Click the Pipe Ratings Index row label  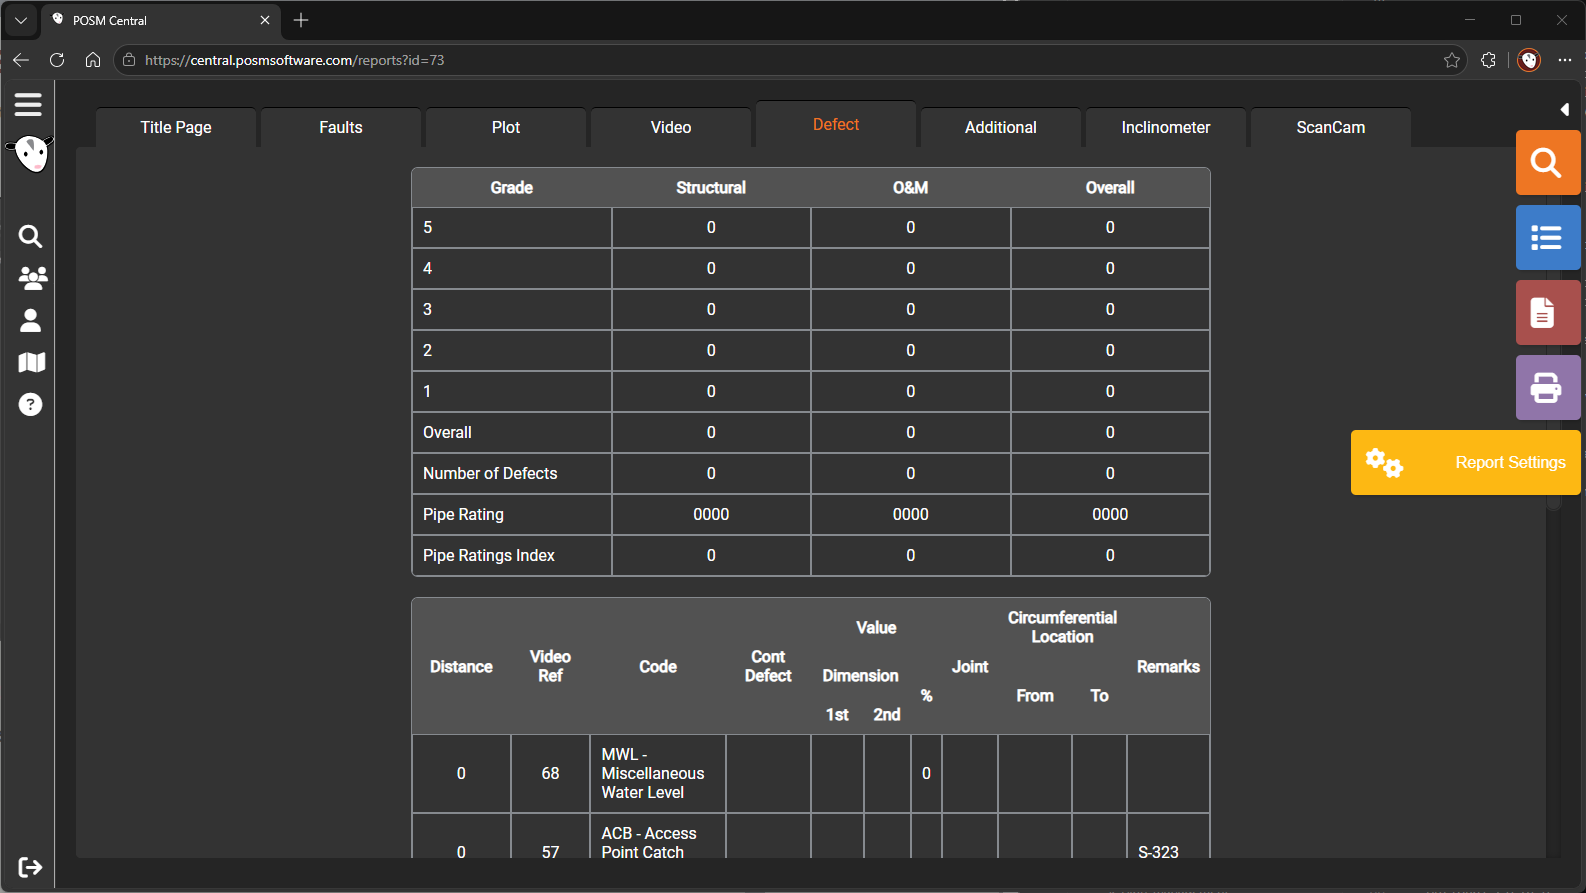pos(489,555)
